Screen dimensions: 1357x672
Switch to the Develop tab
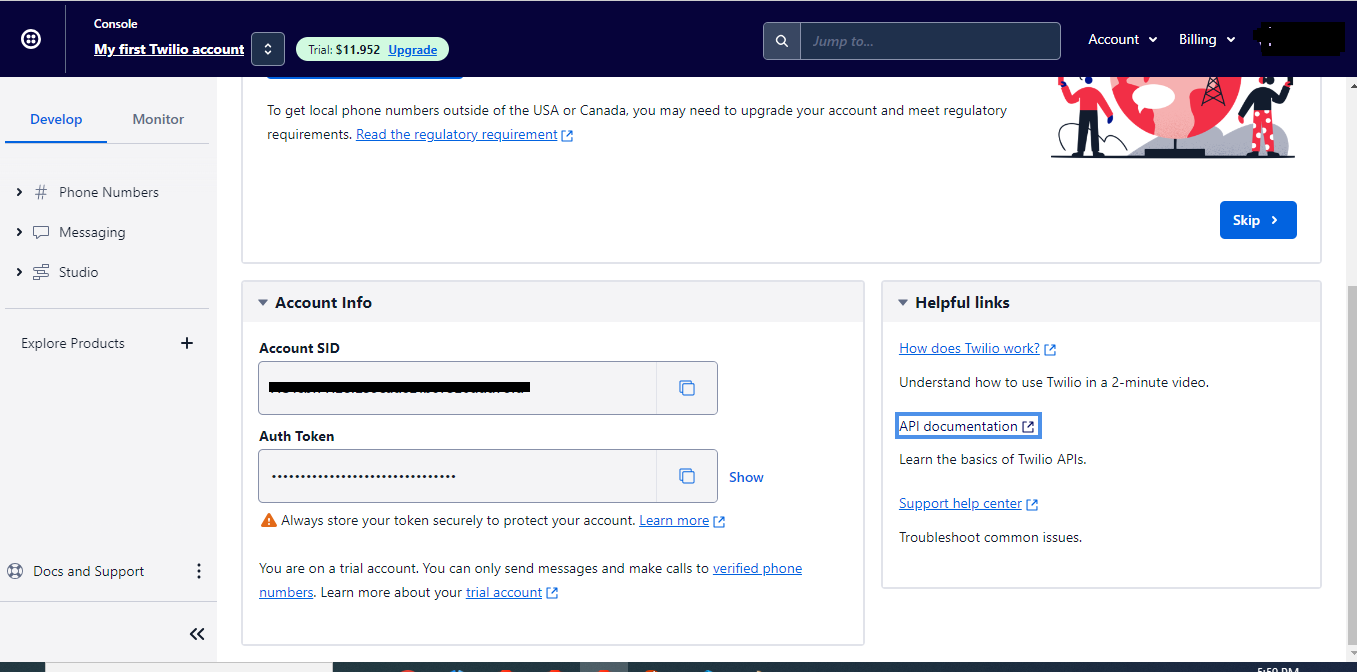tap(56, 119)
